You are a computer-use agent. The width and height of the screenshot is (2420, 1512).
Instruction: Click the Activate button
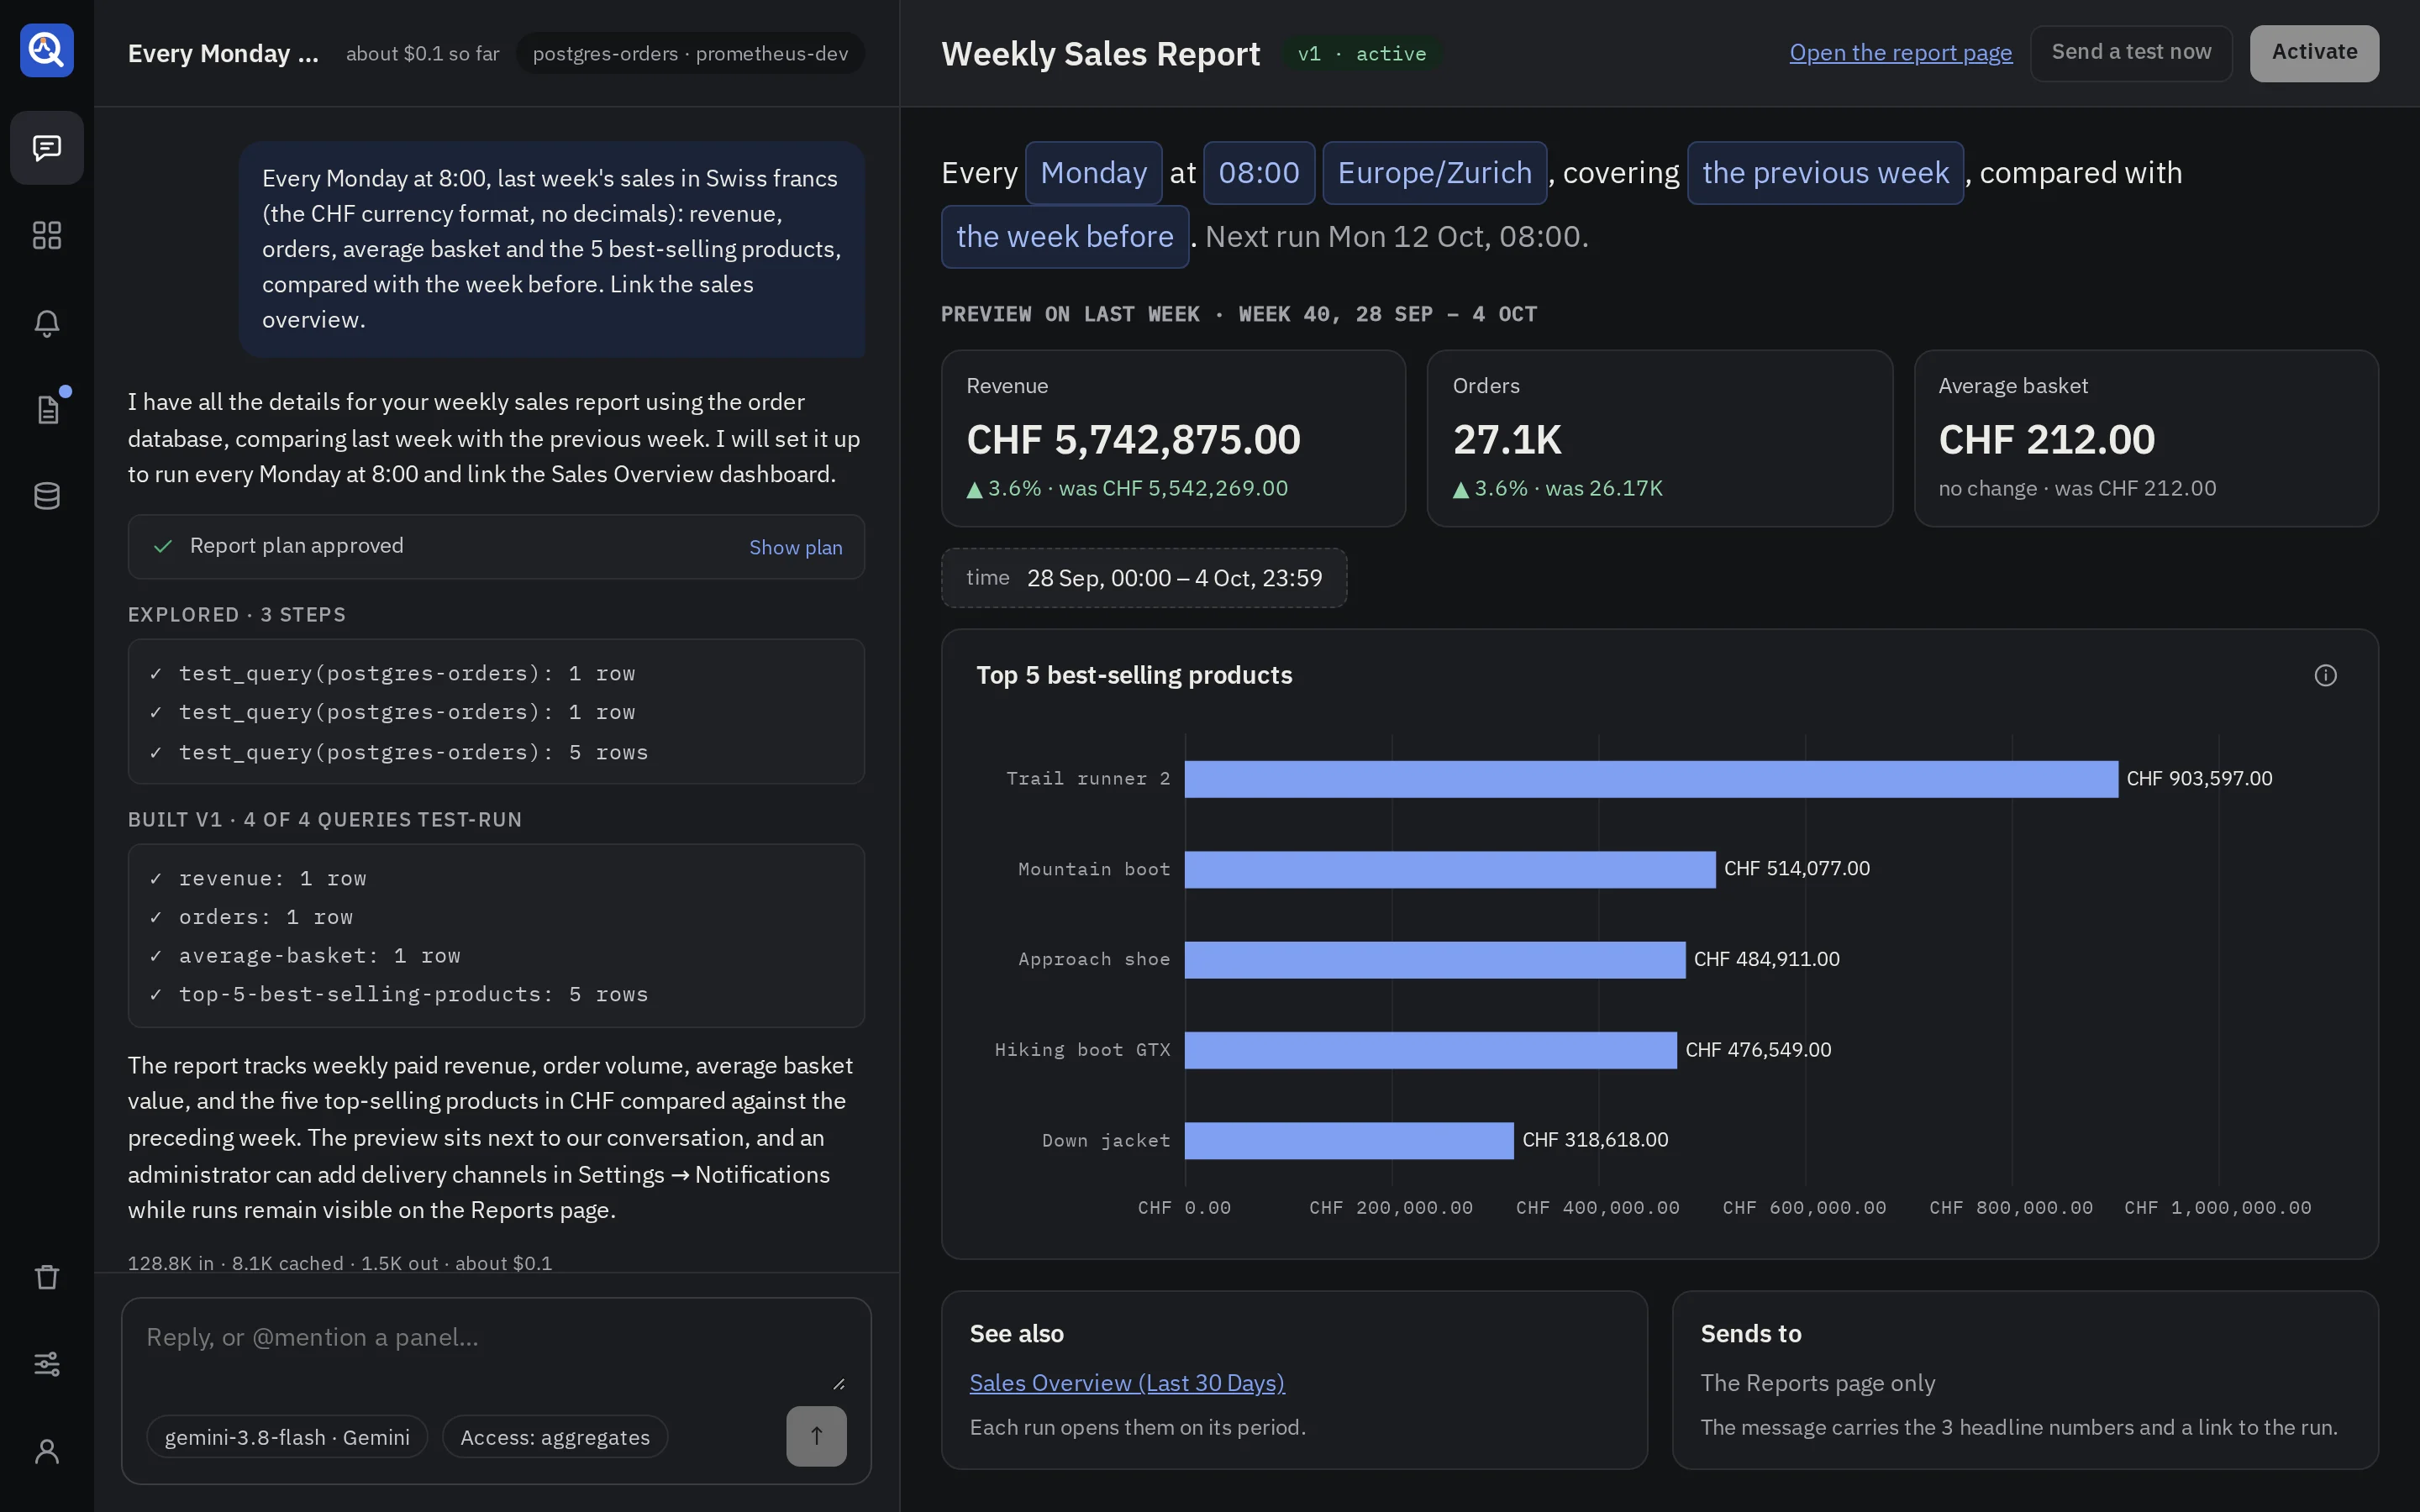pyautogui.click(x=2314, y=53)
